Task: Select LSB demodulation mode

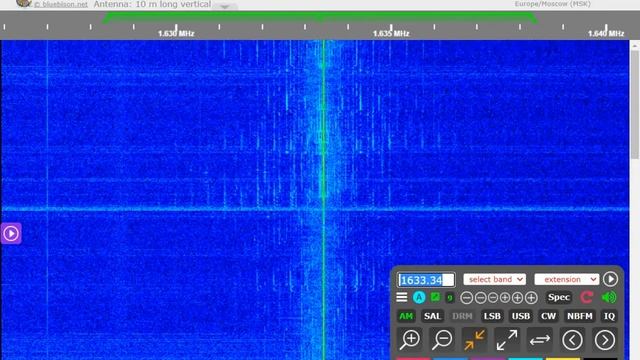Action: pos(492,316)
